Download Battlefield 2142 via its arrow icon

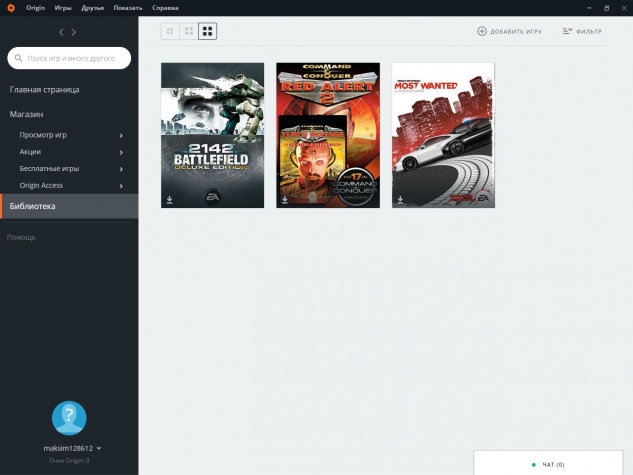pos(170,200)
